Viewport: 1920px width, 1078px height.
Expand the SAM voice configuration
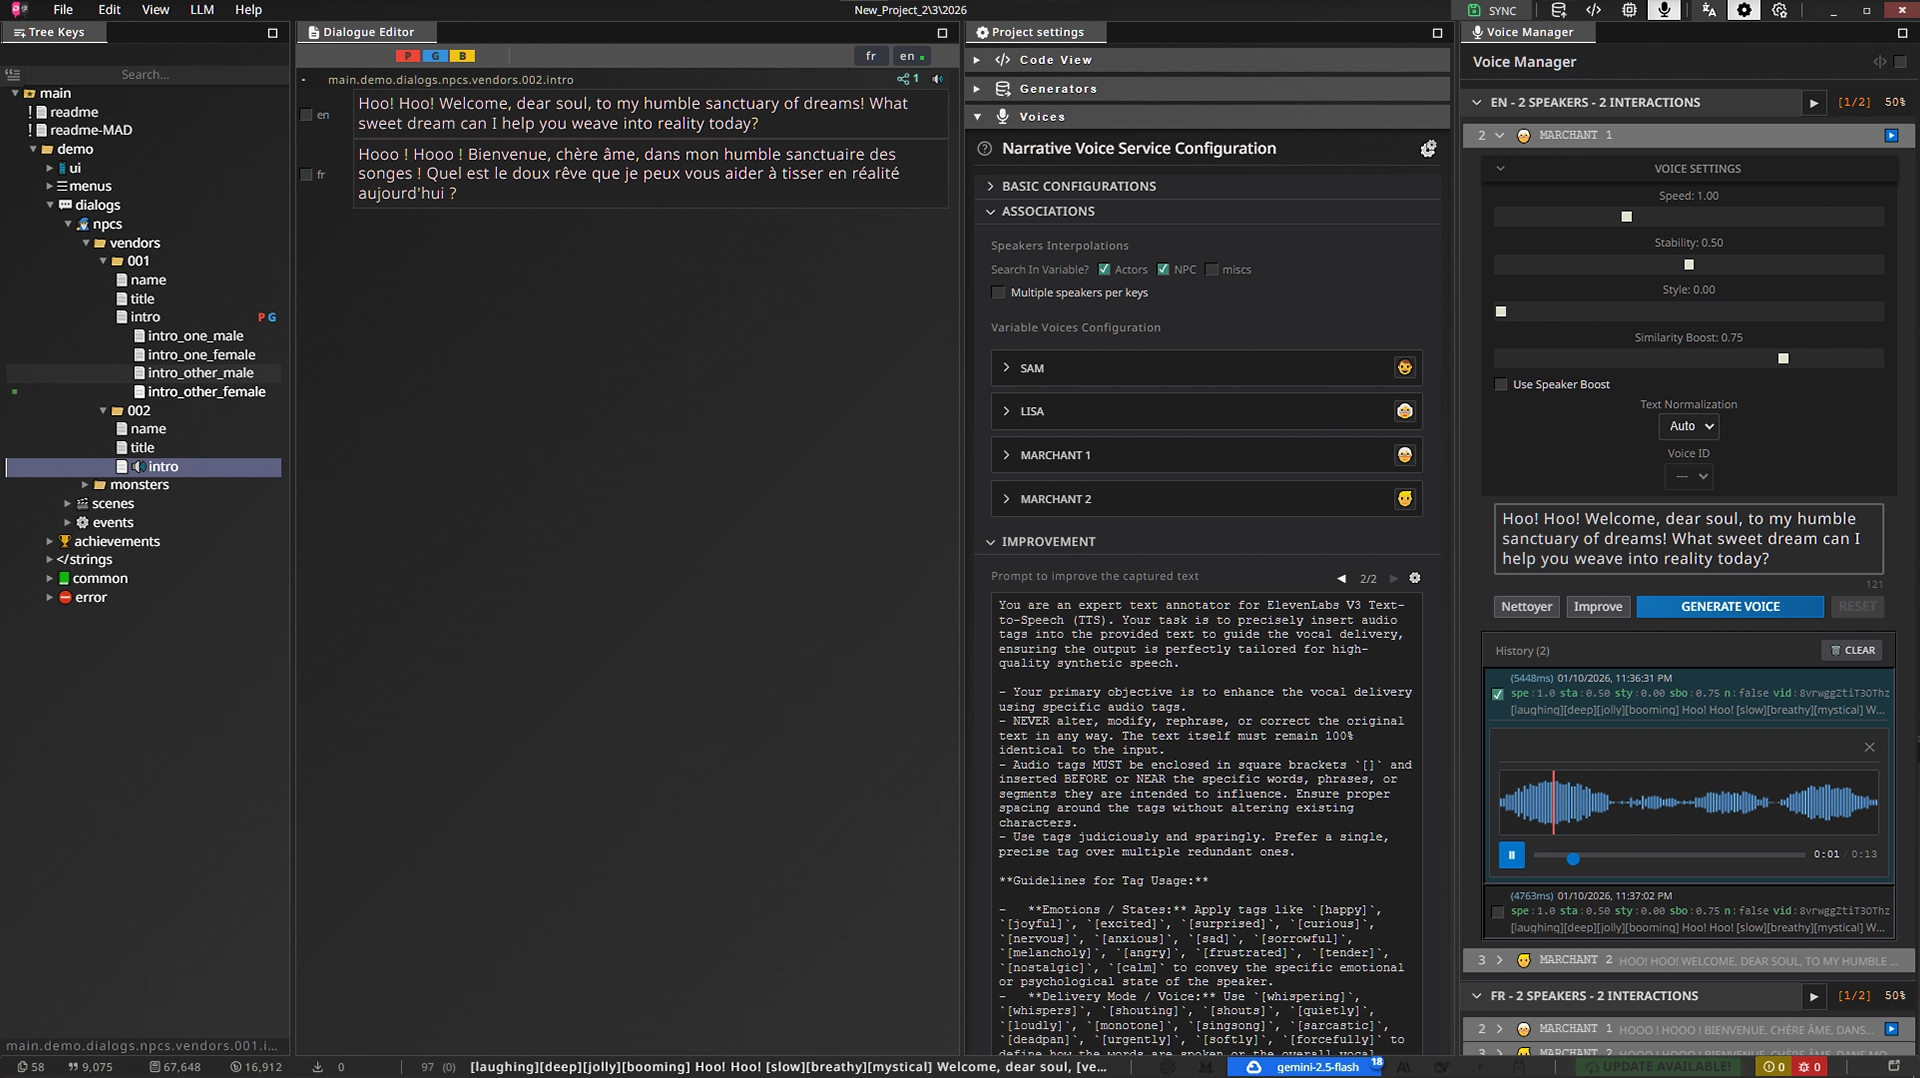pyautogui.click(x=1006, y=368)
